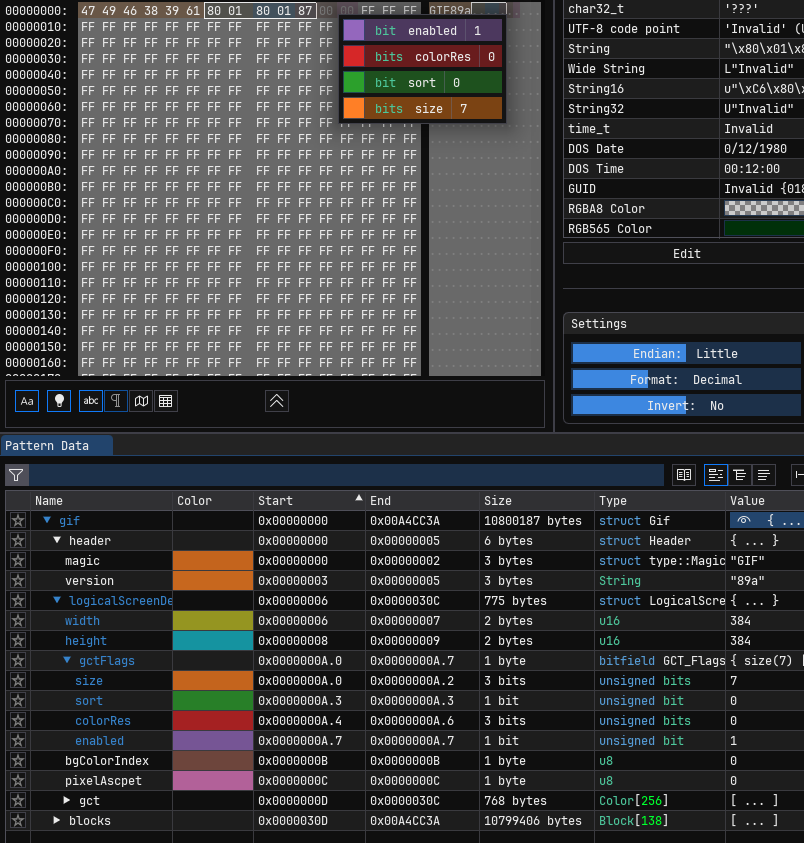Sort by the Type column header

click(660, 501)
